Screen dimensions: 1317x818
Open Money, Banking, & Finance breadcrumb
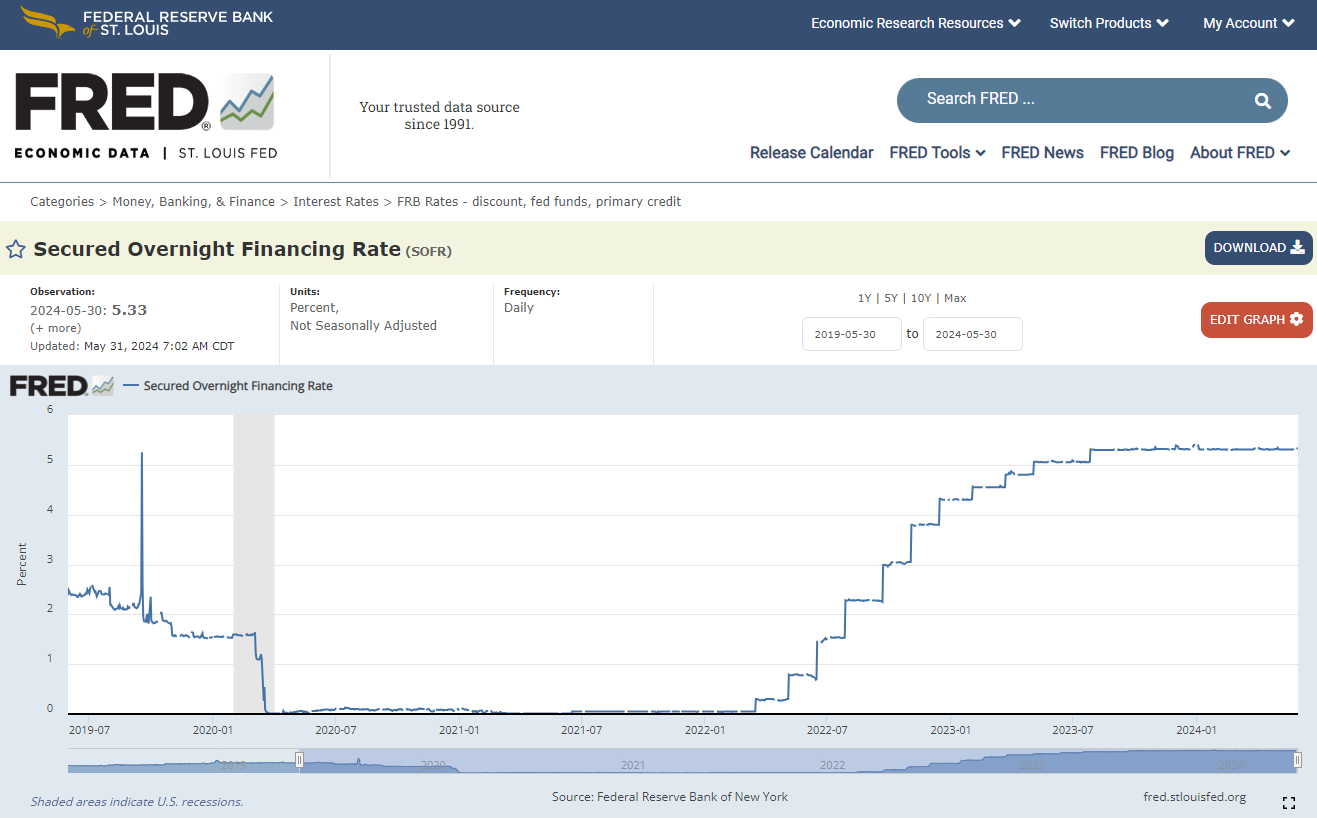193,202
